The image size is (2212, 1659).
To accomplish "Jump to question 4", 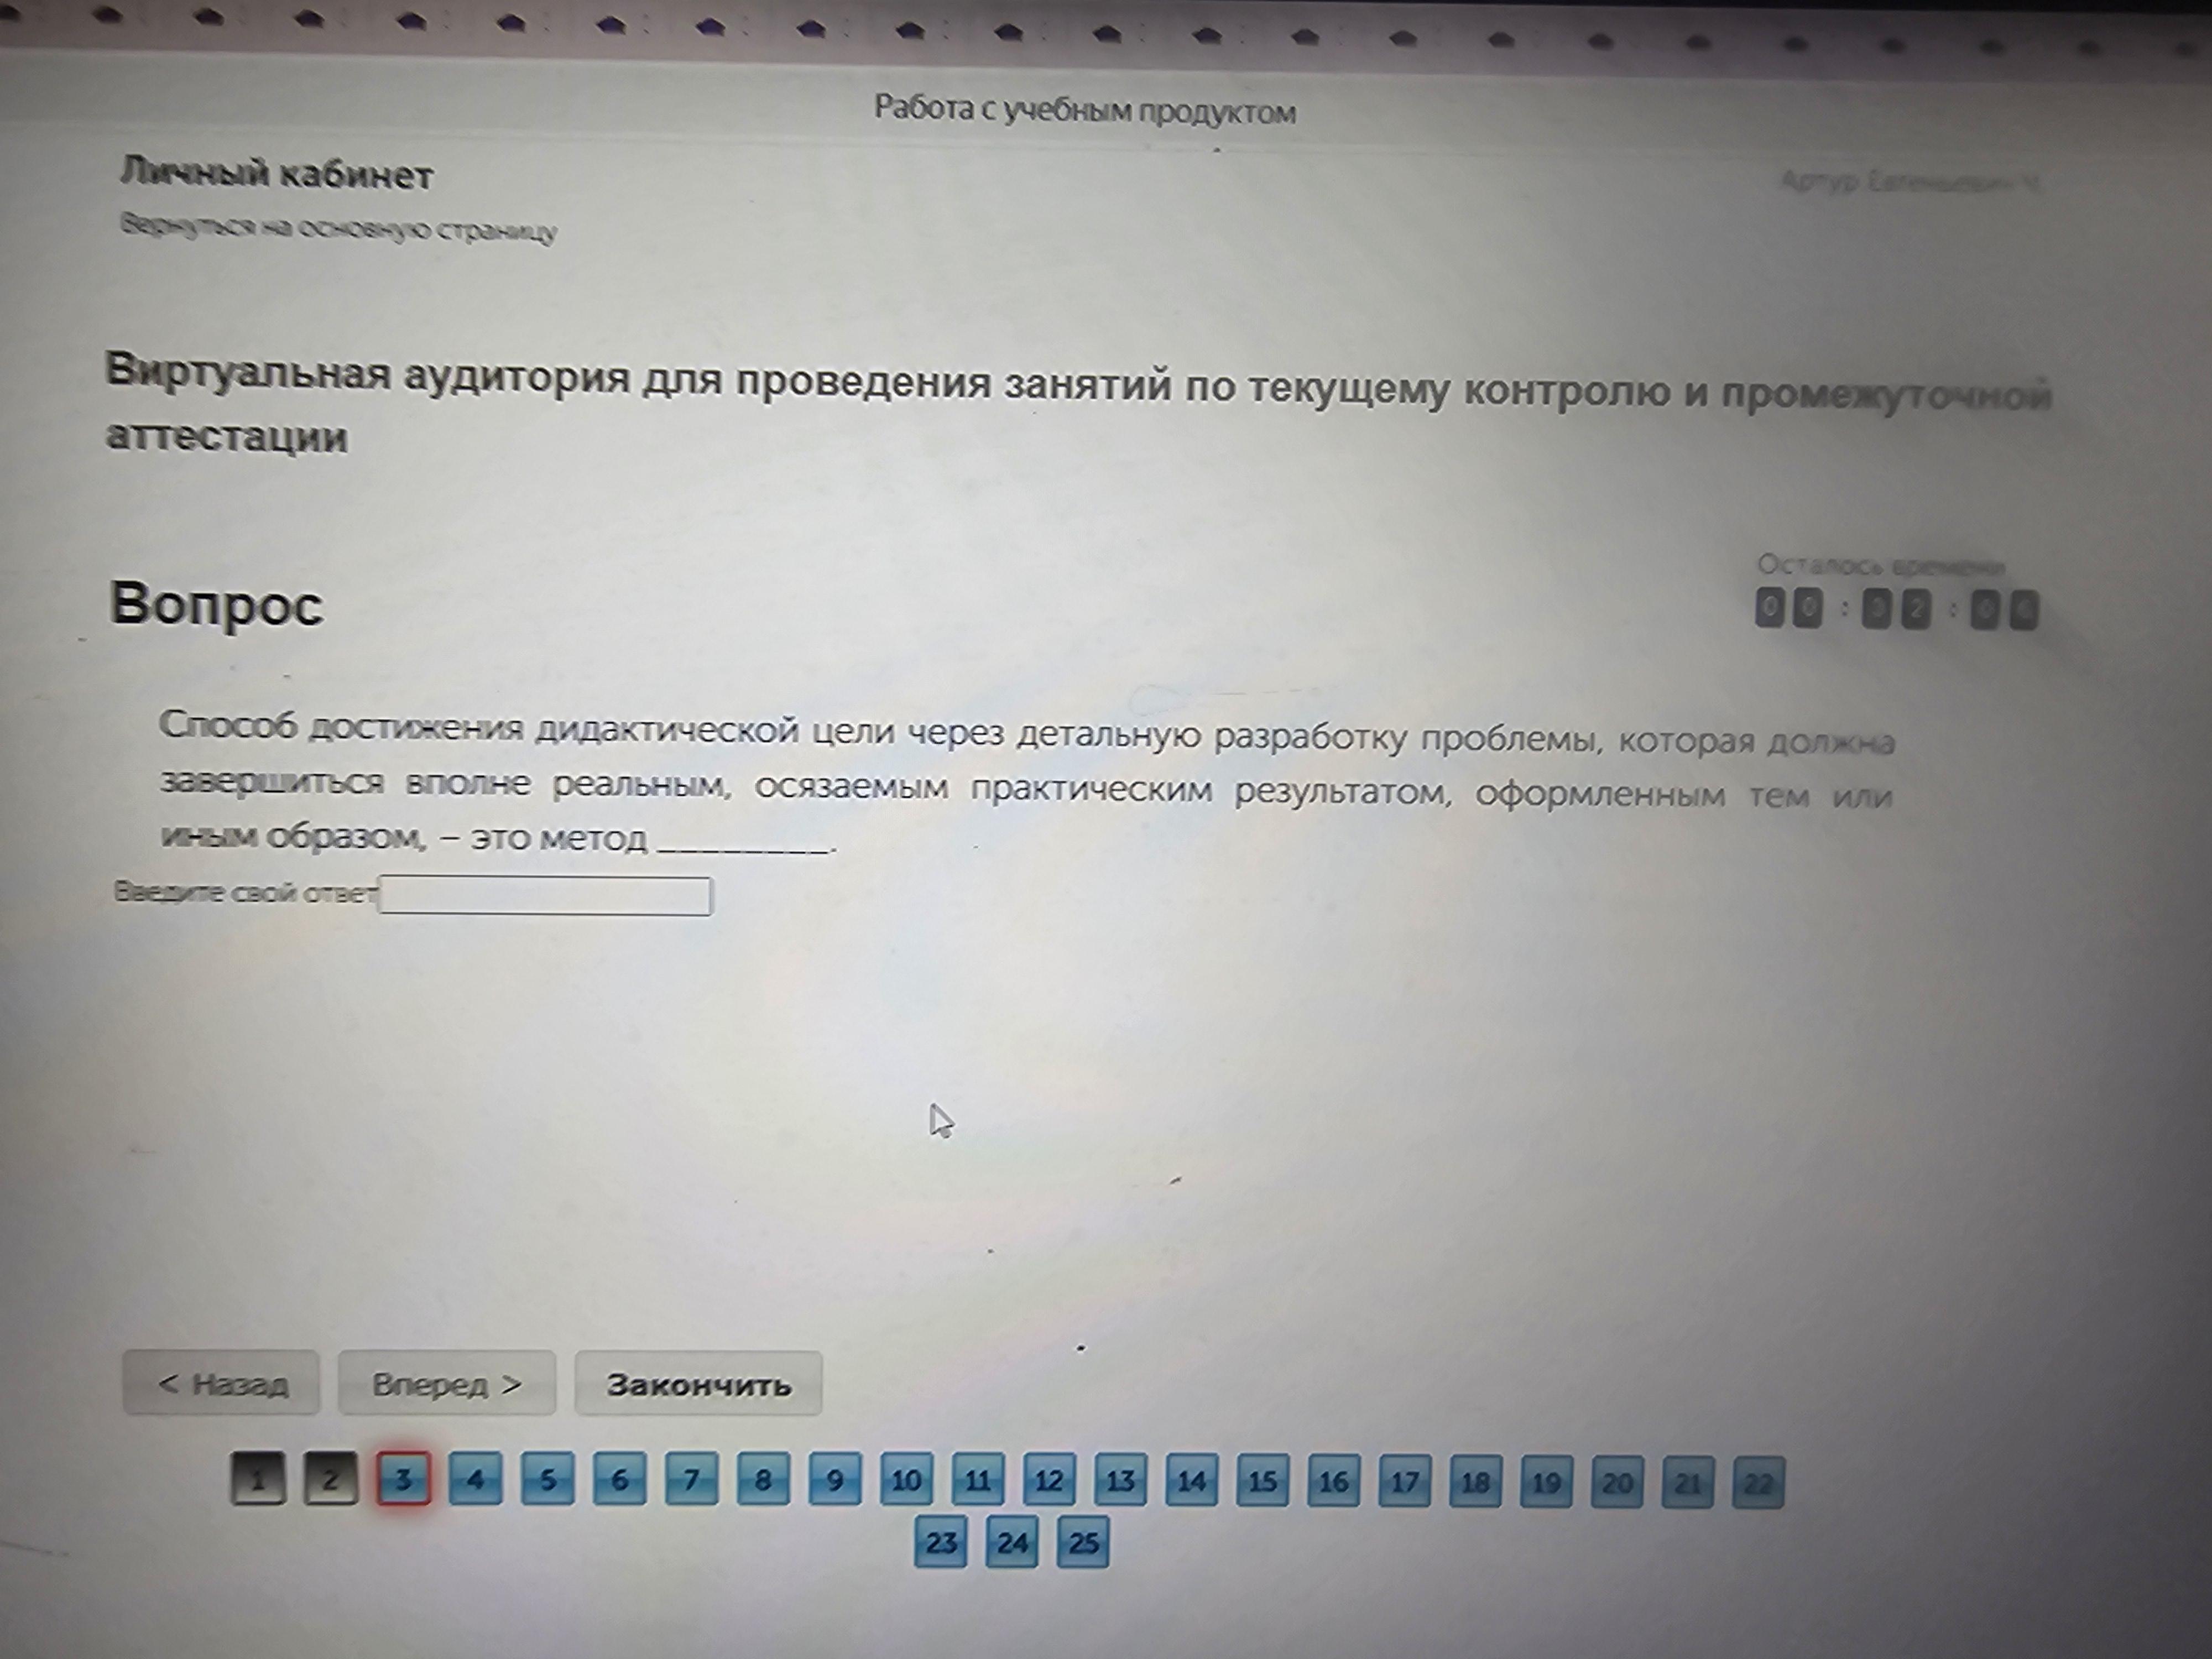I will point(476,1479).
